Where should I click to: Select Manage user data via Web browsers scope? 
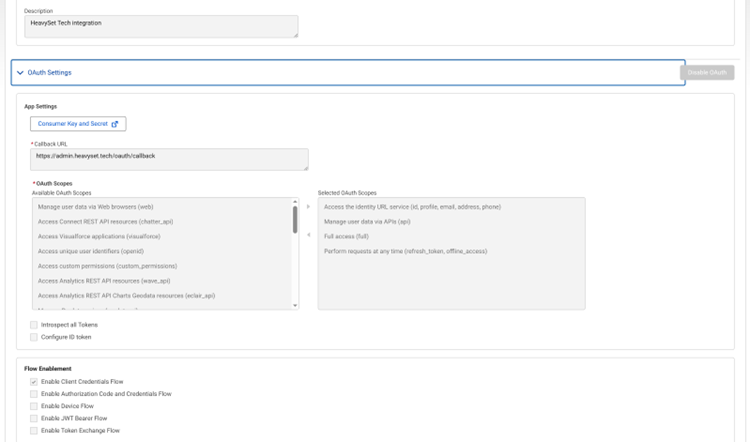point(95,207)
